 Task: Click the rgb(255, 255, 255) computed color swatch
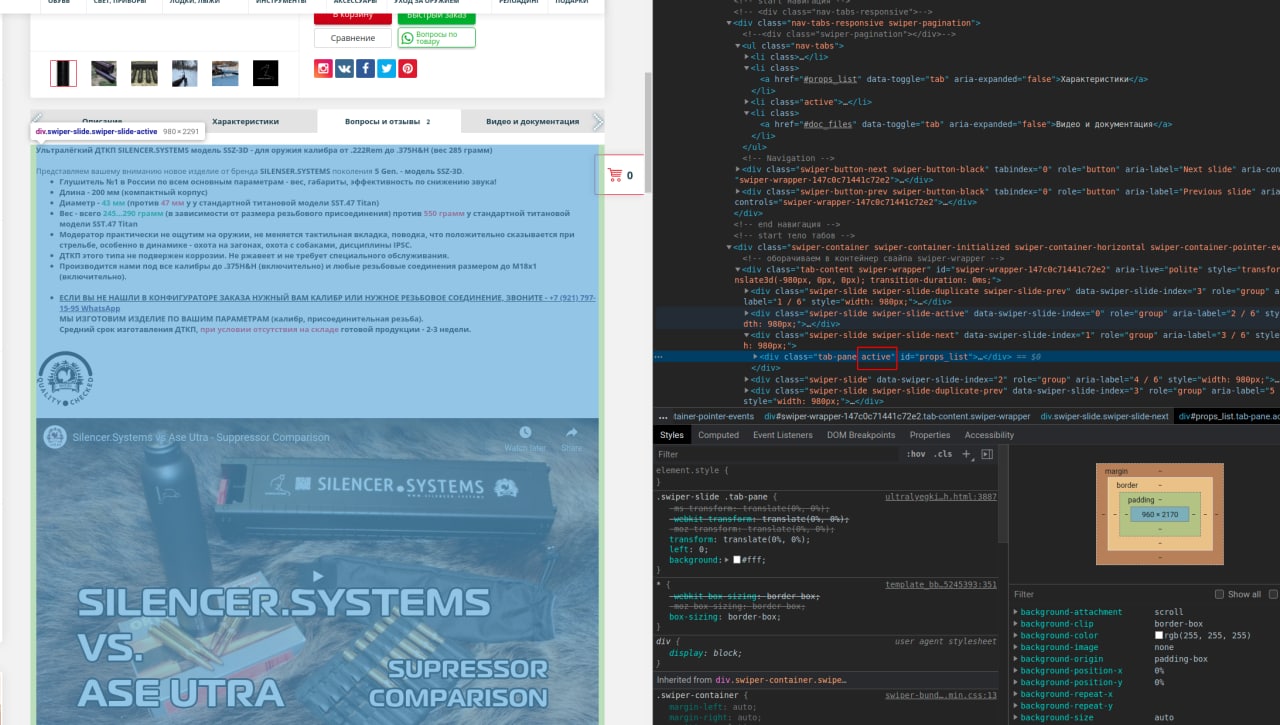tap(1159, 635)
